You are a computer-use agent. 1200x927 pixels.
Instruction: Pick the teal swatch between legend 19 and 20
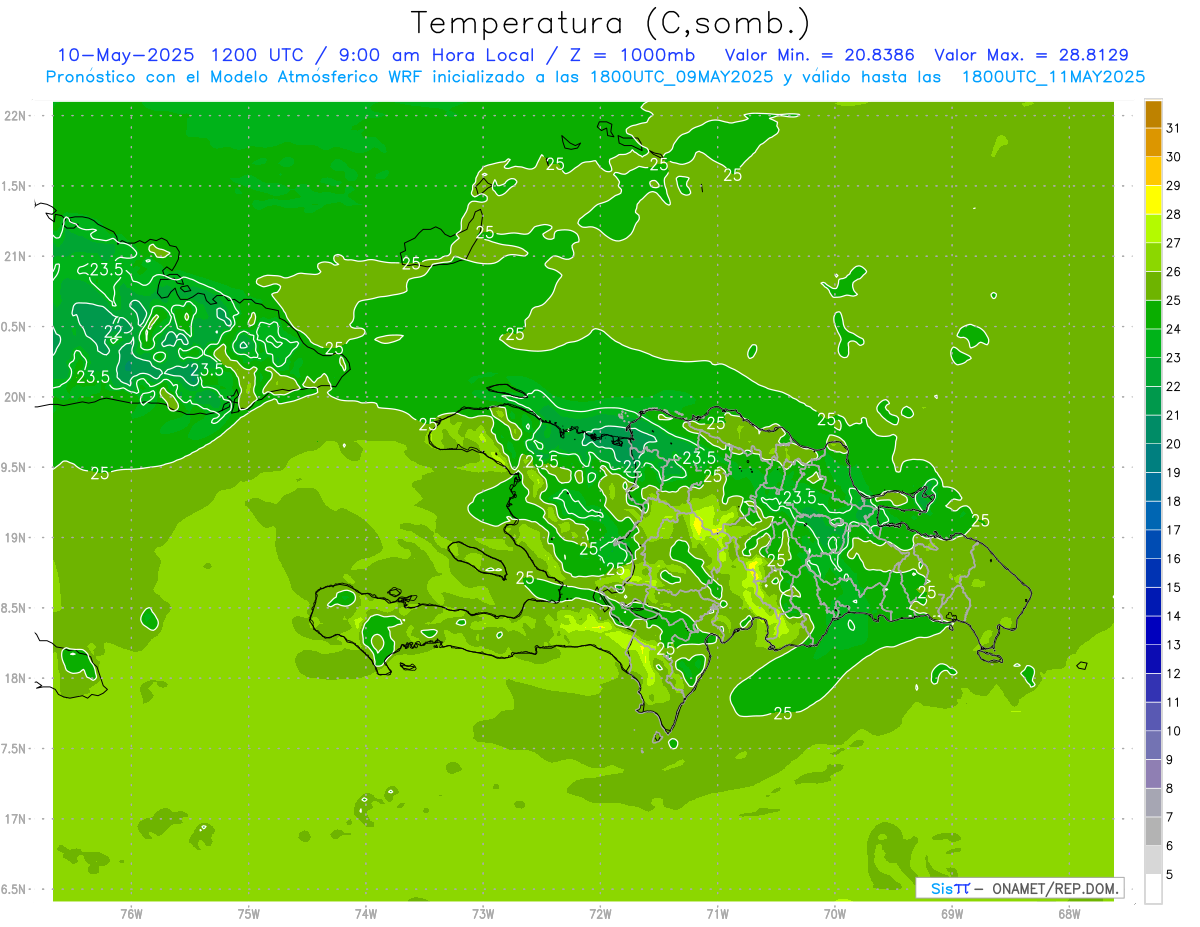click(1153, 458)
